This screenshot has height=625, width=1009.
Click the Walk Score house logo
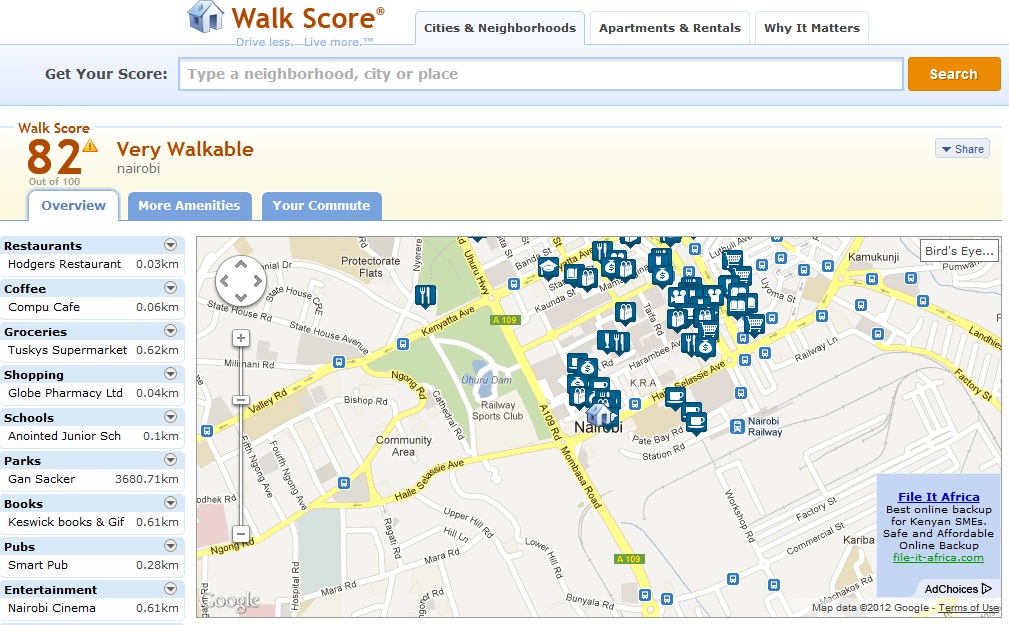206,17
